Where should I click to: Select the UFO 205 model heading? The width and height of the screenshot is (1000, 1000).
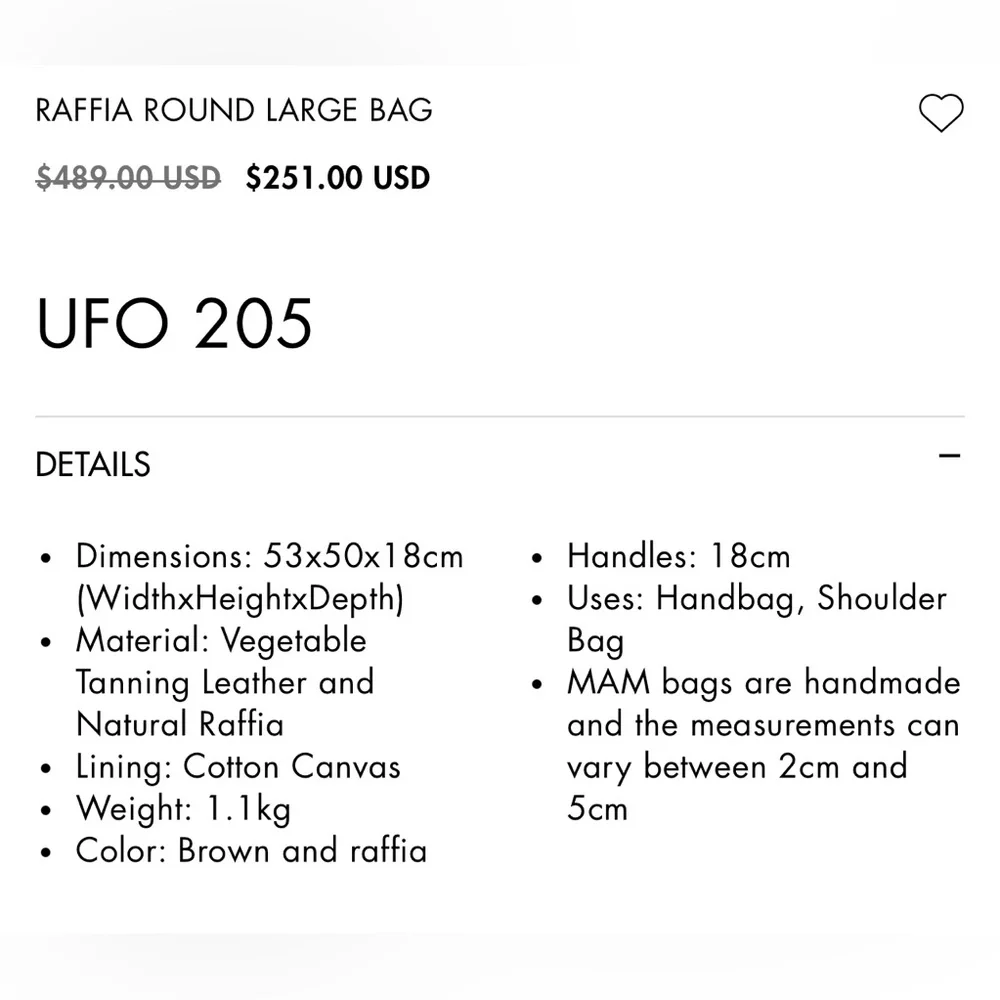174,323
